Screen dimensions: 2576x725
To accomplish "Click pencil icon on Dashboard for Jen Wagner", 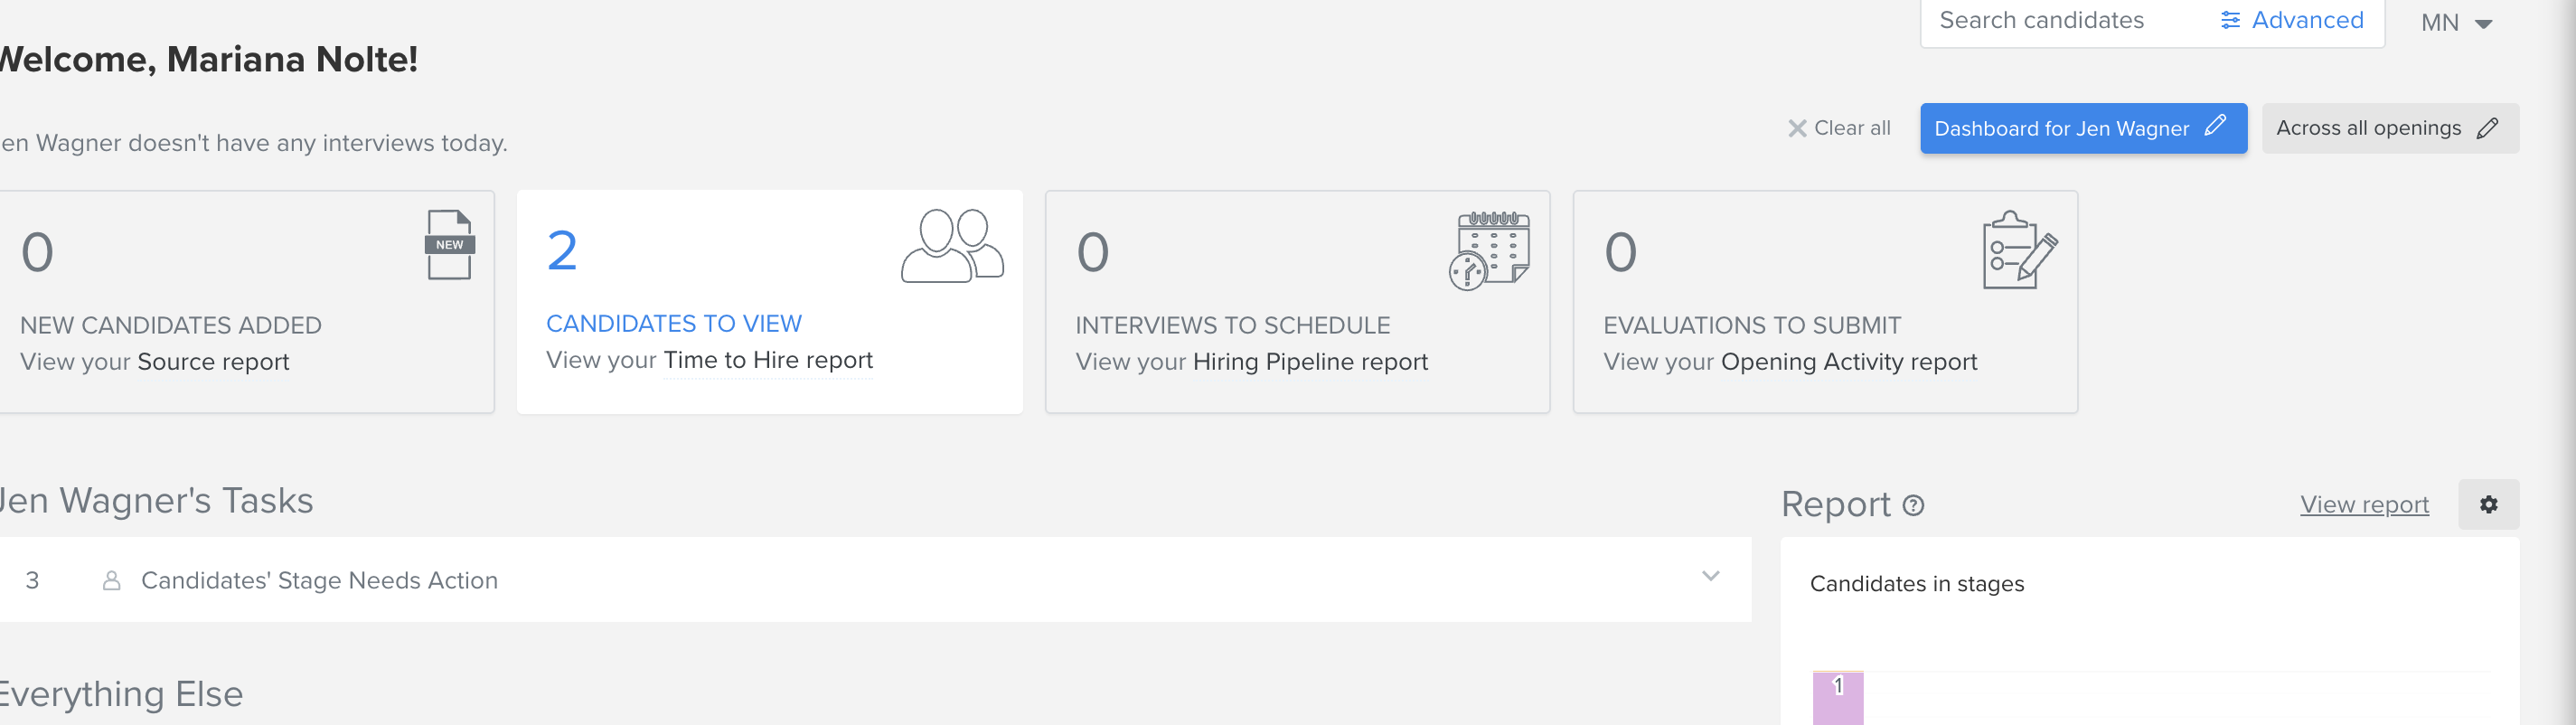I will pyautogui.click(x=2215, y=126).
